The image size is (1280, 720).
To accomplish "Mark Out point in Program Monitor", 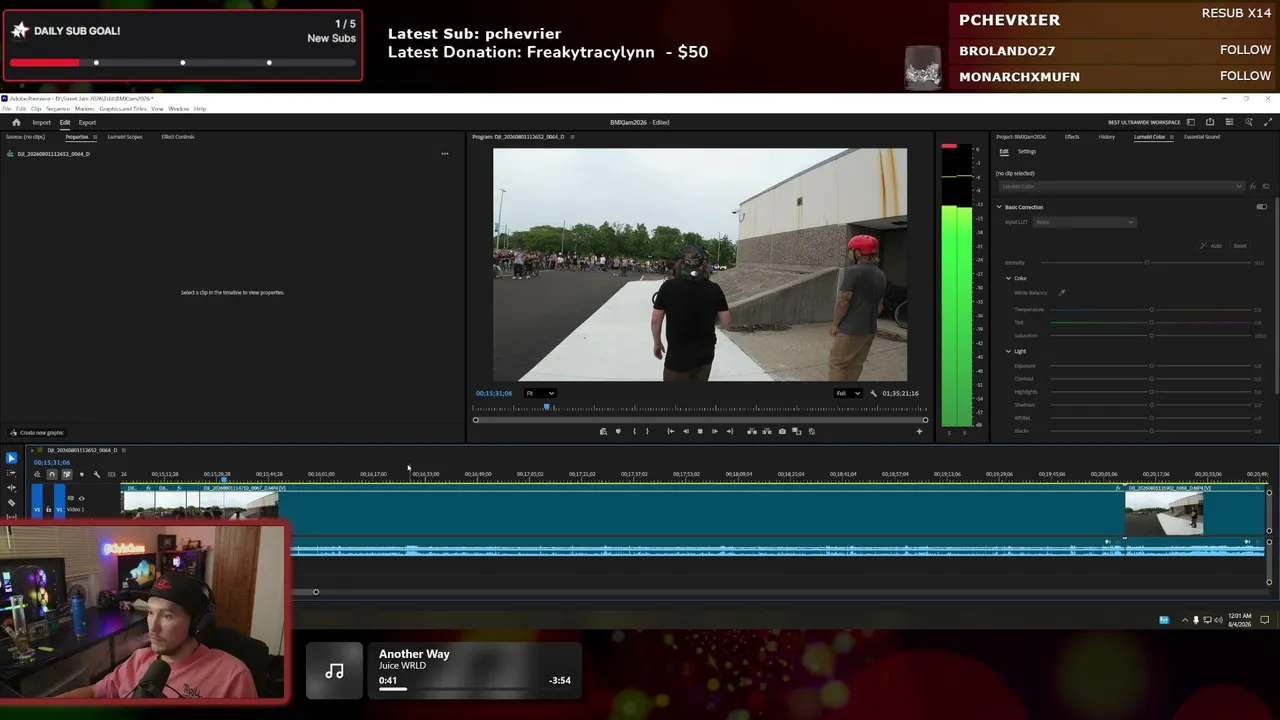I will [x=647, y=431].
